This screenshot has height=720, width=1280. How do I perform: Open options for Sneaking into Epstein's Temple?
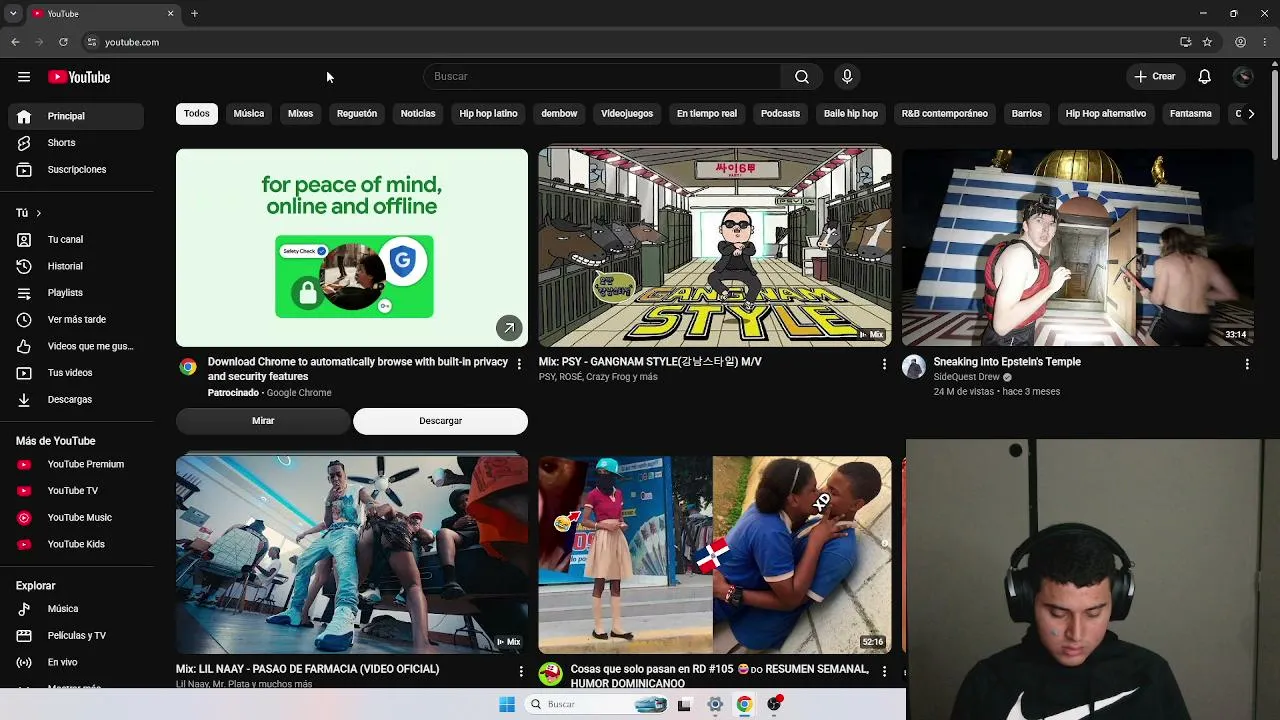coord(1247,364)
